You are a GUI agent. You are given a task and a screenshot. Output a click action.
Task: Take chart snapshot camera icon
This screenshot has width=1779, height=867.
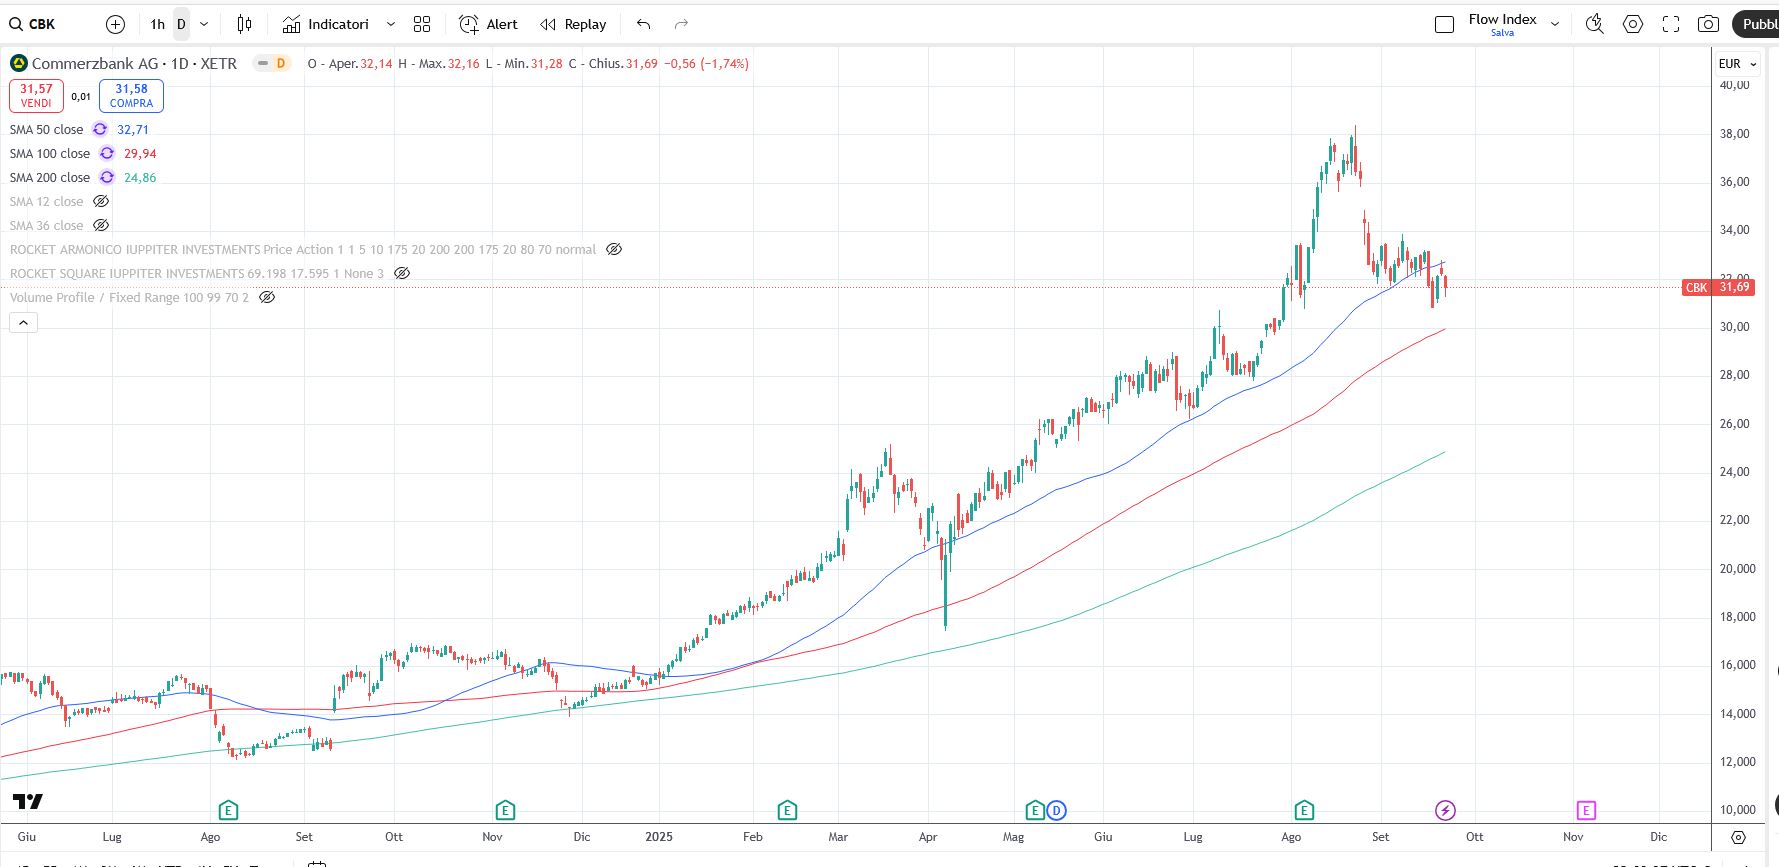[x=1709, y=24]
